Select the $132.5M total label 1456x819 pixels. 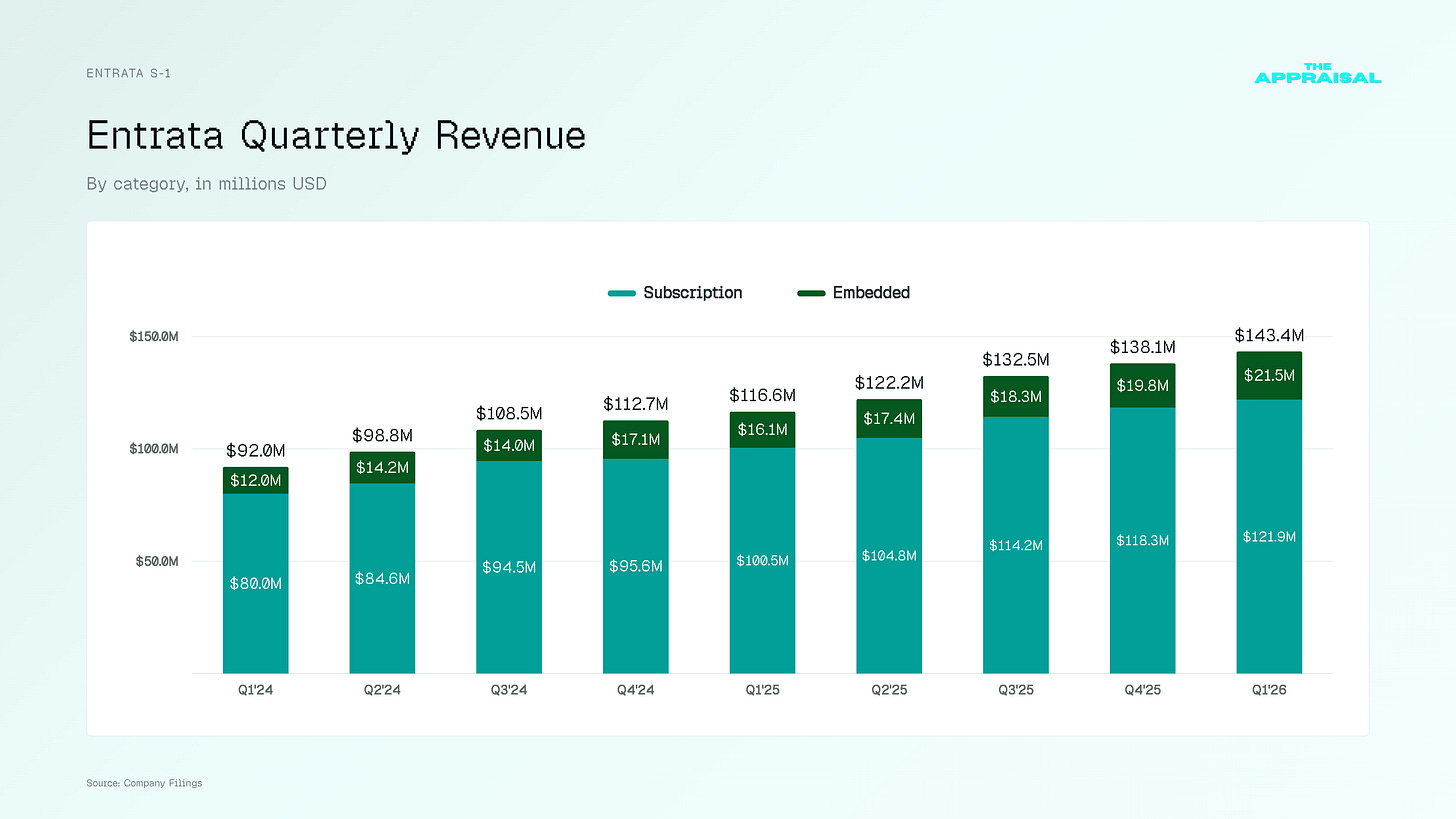(x=1016, y=360)
